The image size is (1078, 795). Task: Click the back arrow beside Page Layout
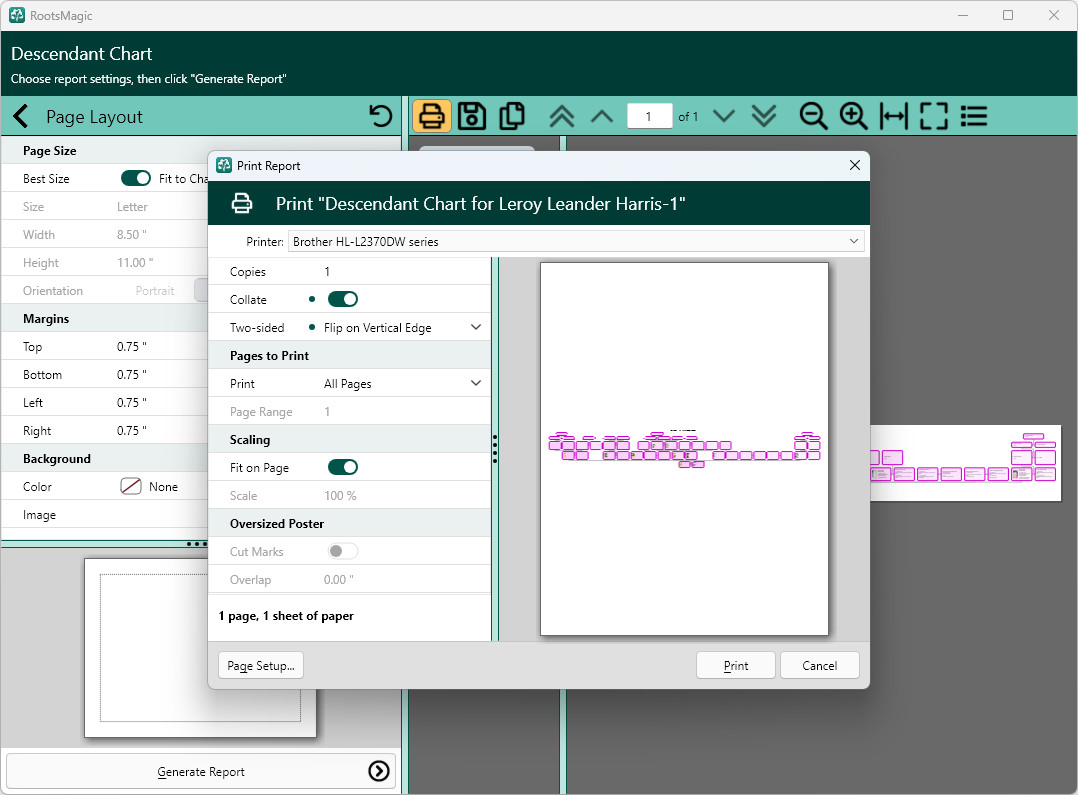(x=21, y=116)
